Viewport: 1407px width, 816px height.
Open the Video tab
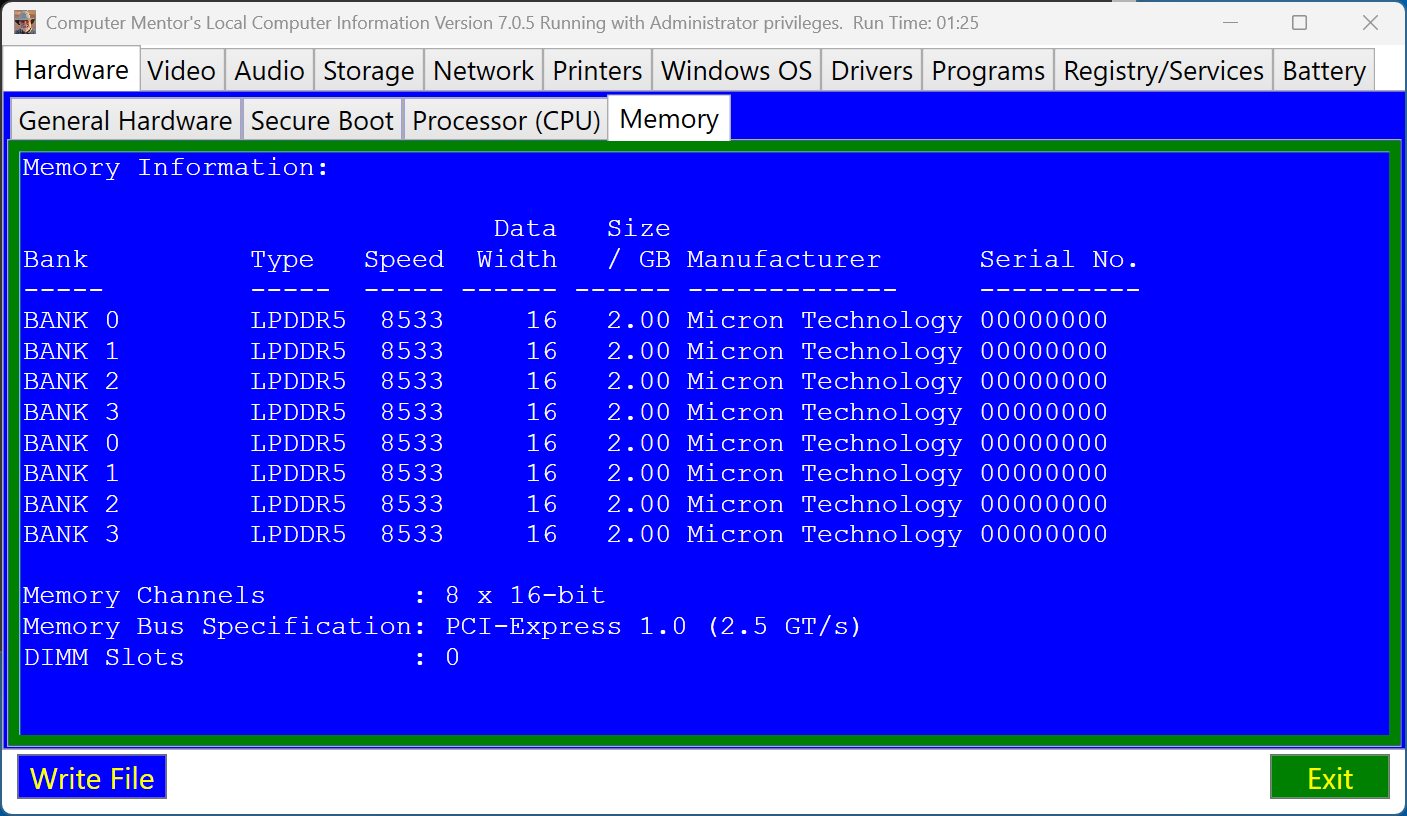[x=182, y=71]
